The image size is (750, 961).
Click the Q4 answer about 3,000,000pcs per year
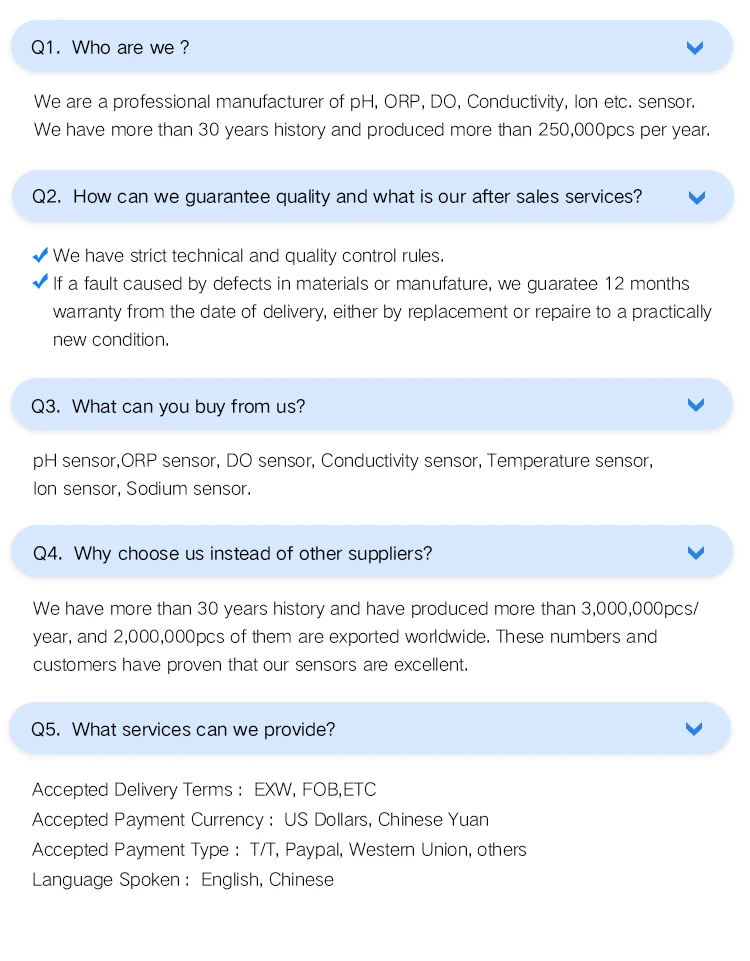pyautogui.click(x=365, y=636)
